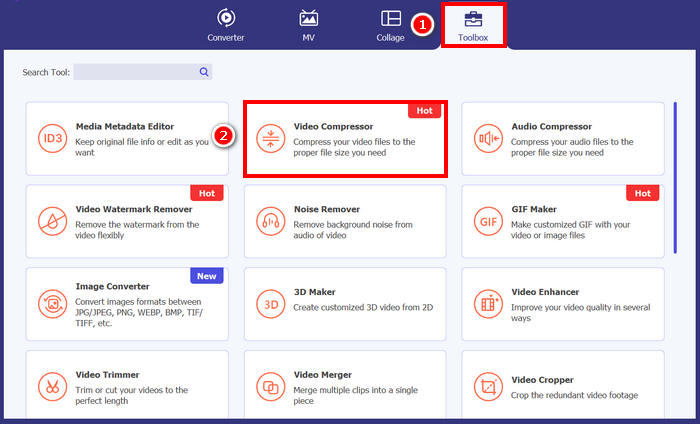Open the Video Watermark Remover icon

(52, 221)
